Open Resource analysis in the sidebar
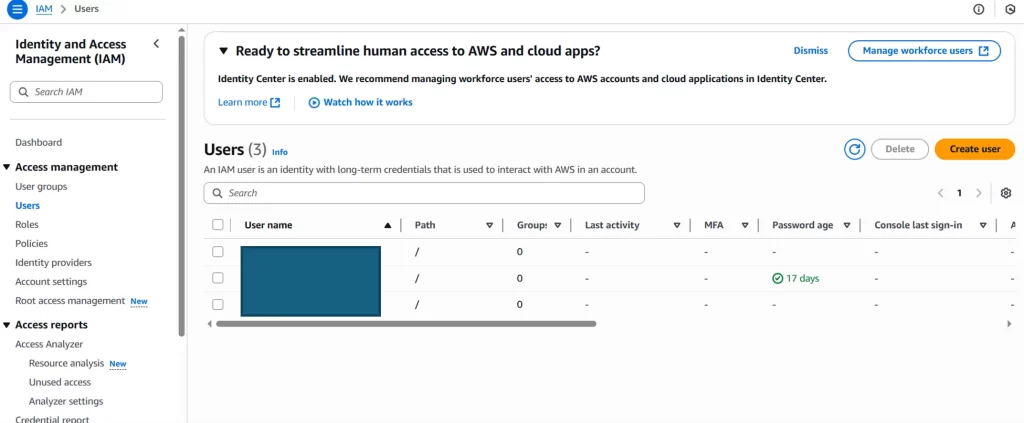This screenshot has width=1024, height=423. click(67, 363)
